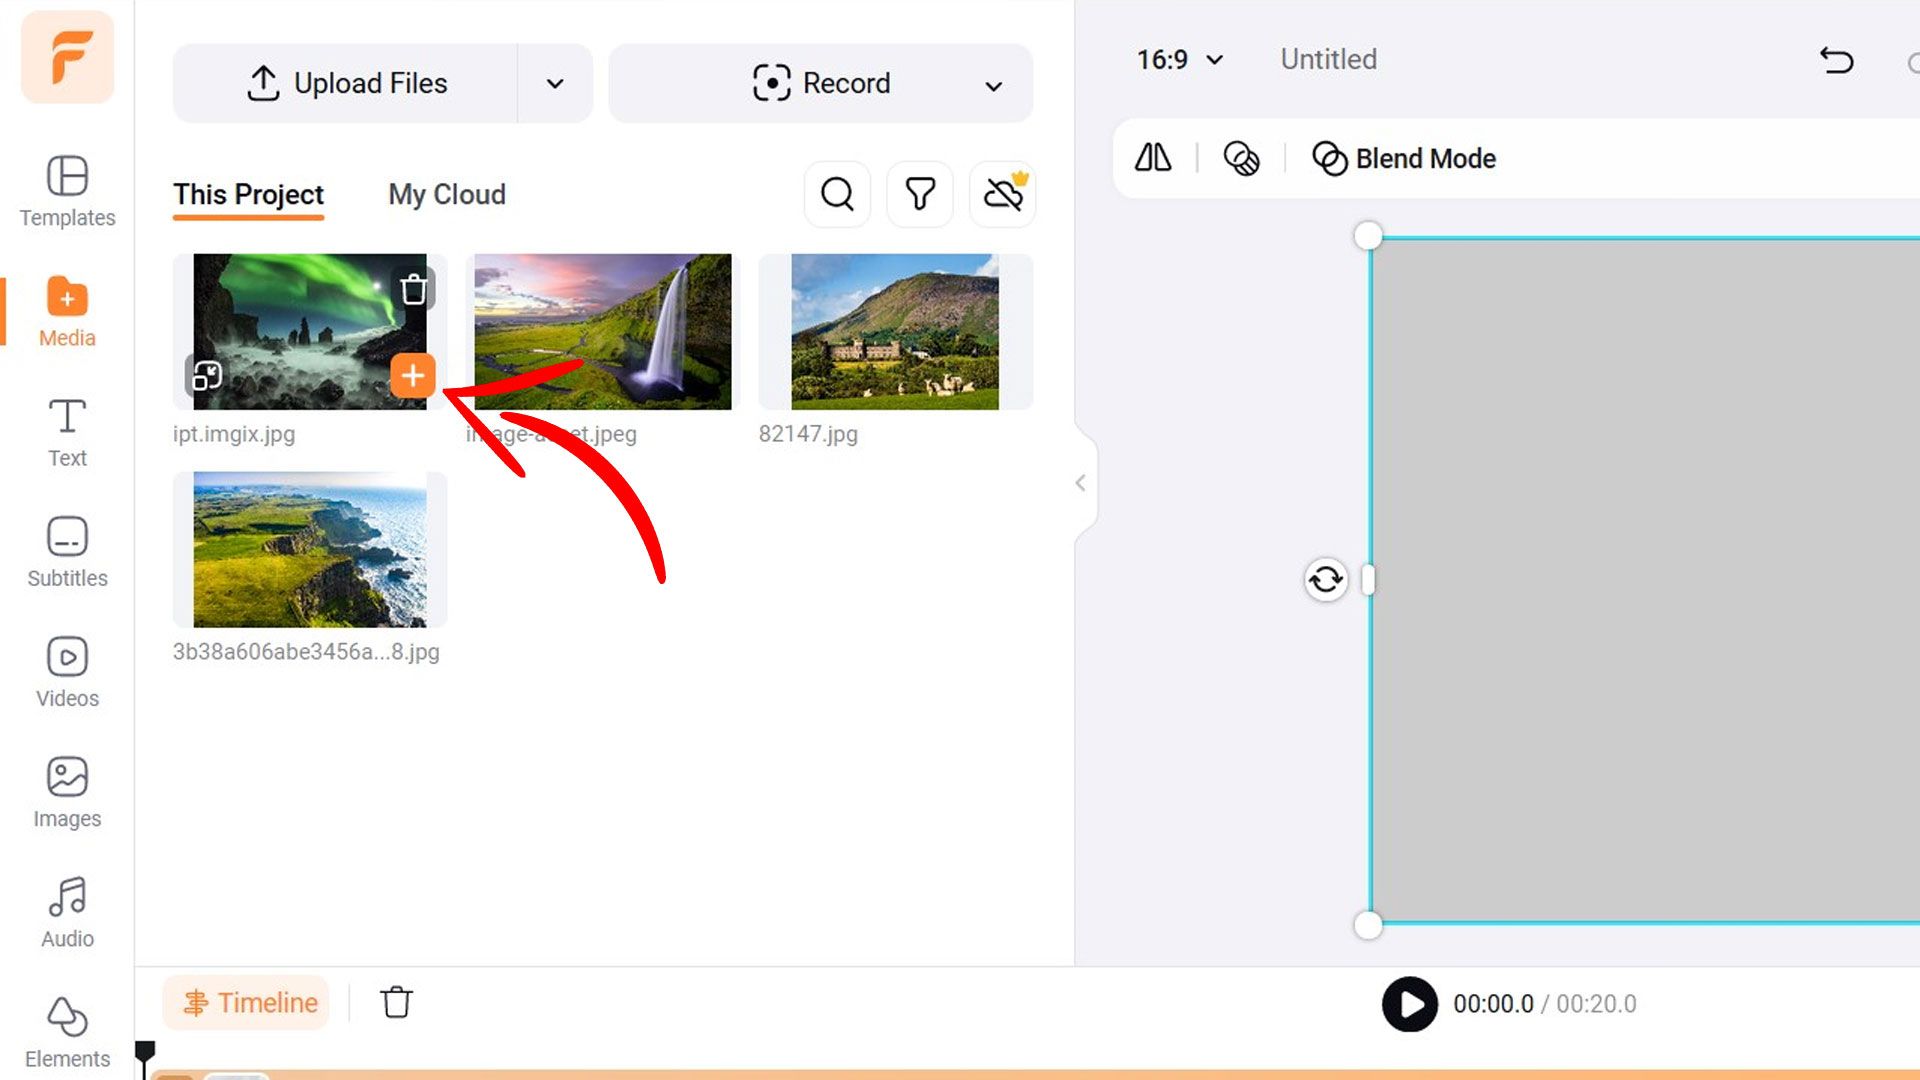Click the orange plus on ipt.imgix.jpg
The image size is (1920, 1080).
pyautogui.click(x=412, y=376)
